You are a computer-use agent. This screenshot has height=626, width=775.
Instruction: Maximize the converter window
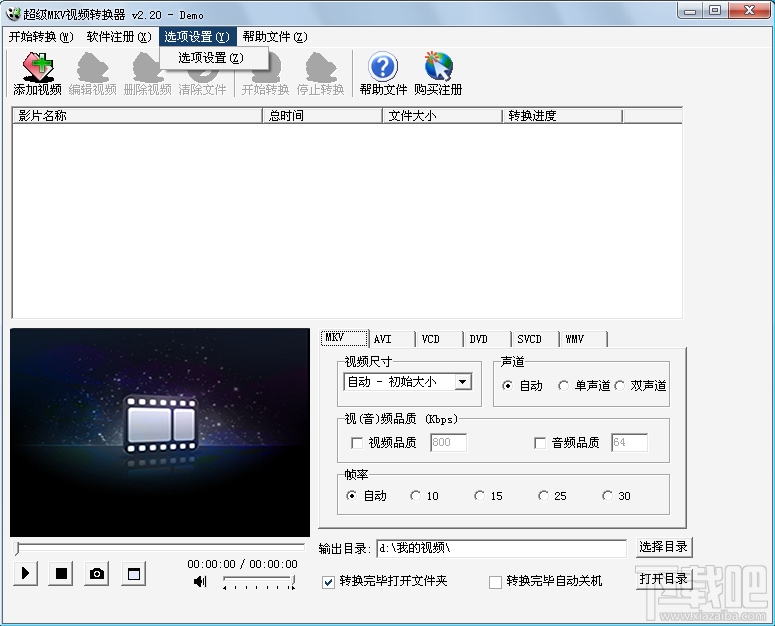tap(715, 11)
